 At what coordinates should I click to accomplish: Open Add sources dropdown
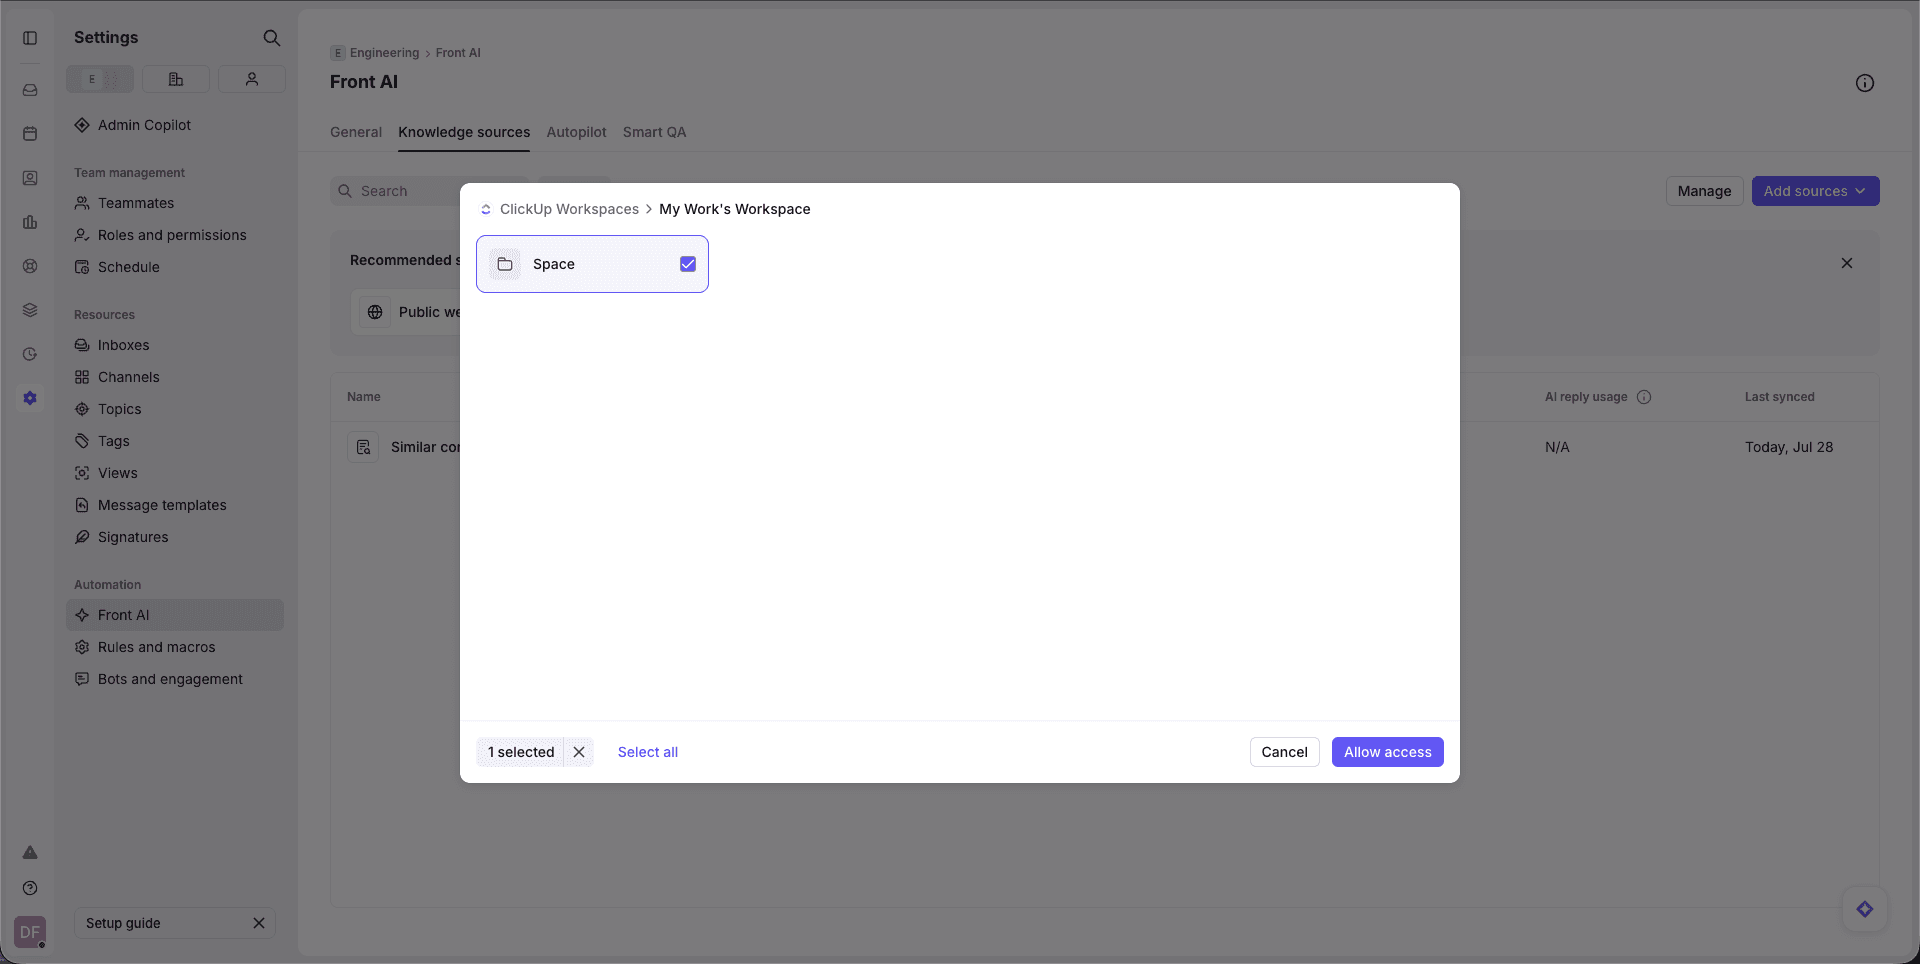1815,191
